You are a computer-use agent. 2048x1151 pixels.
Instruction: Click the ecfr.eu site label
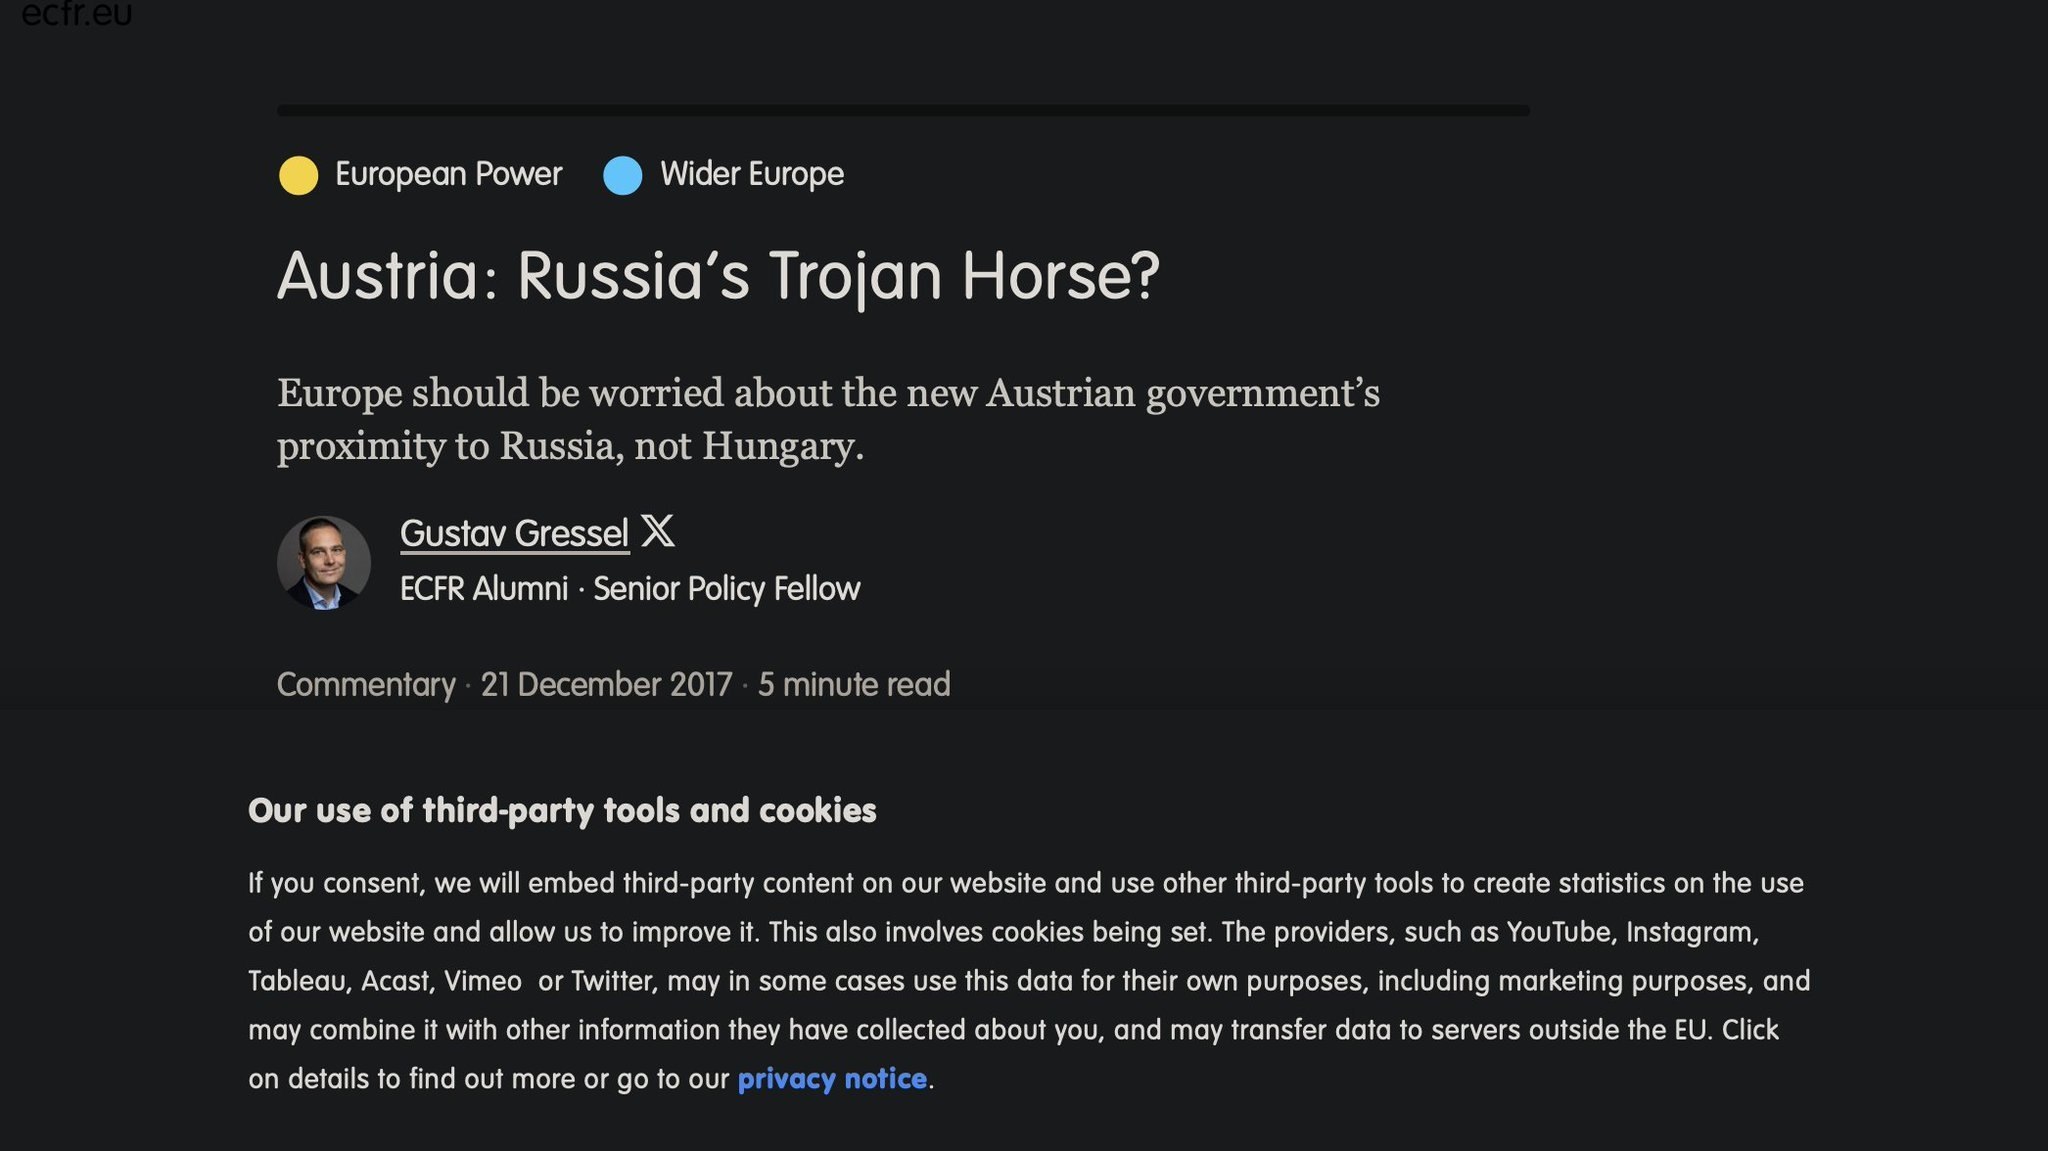tap(76, 14)
